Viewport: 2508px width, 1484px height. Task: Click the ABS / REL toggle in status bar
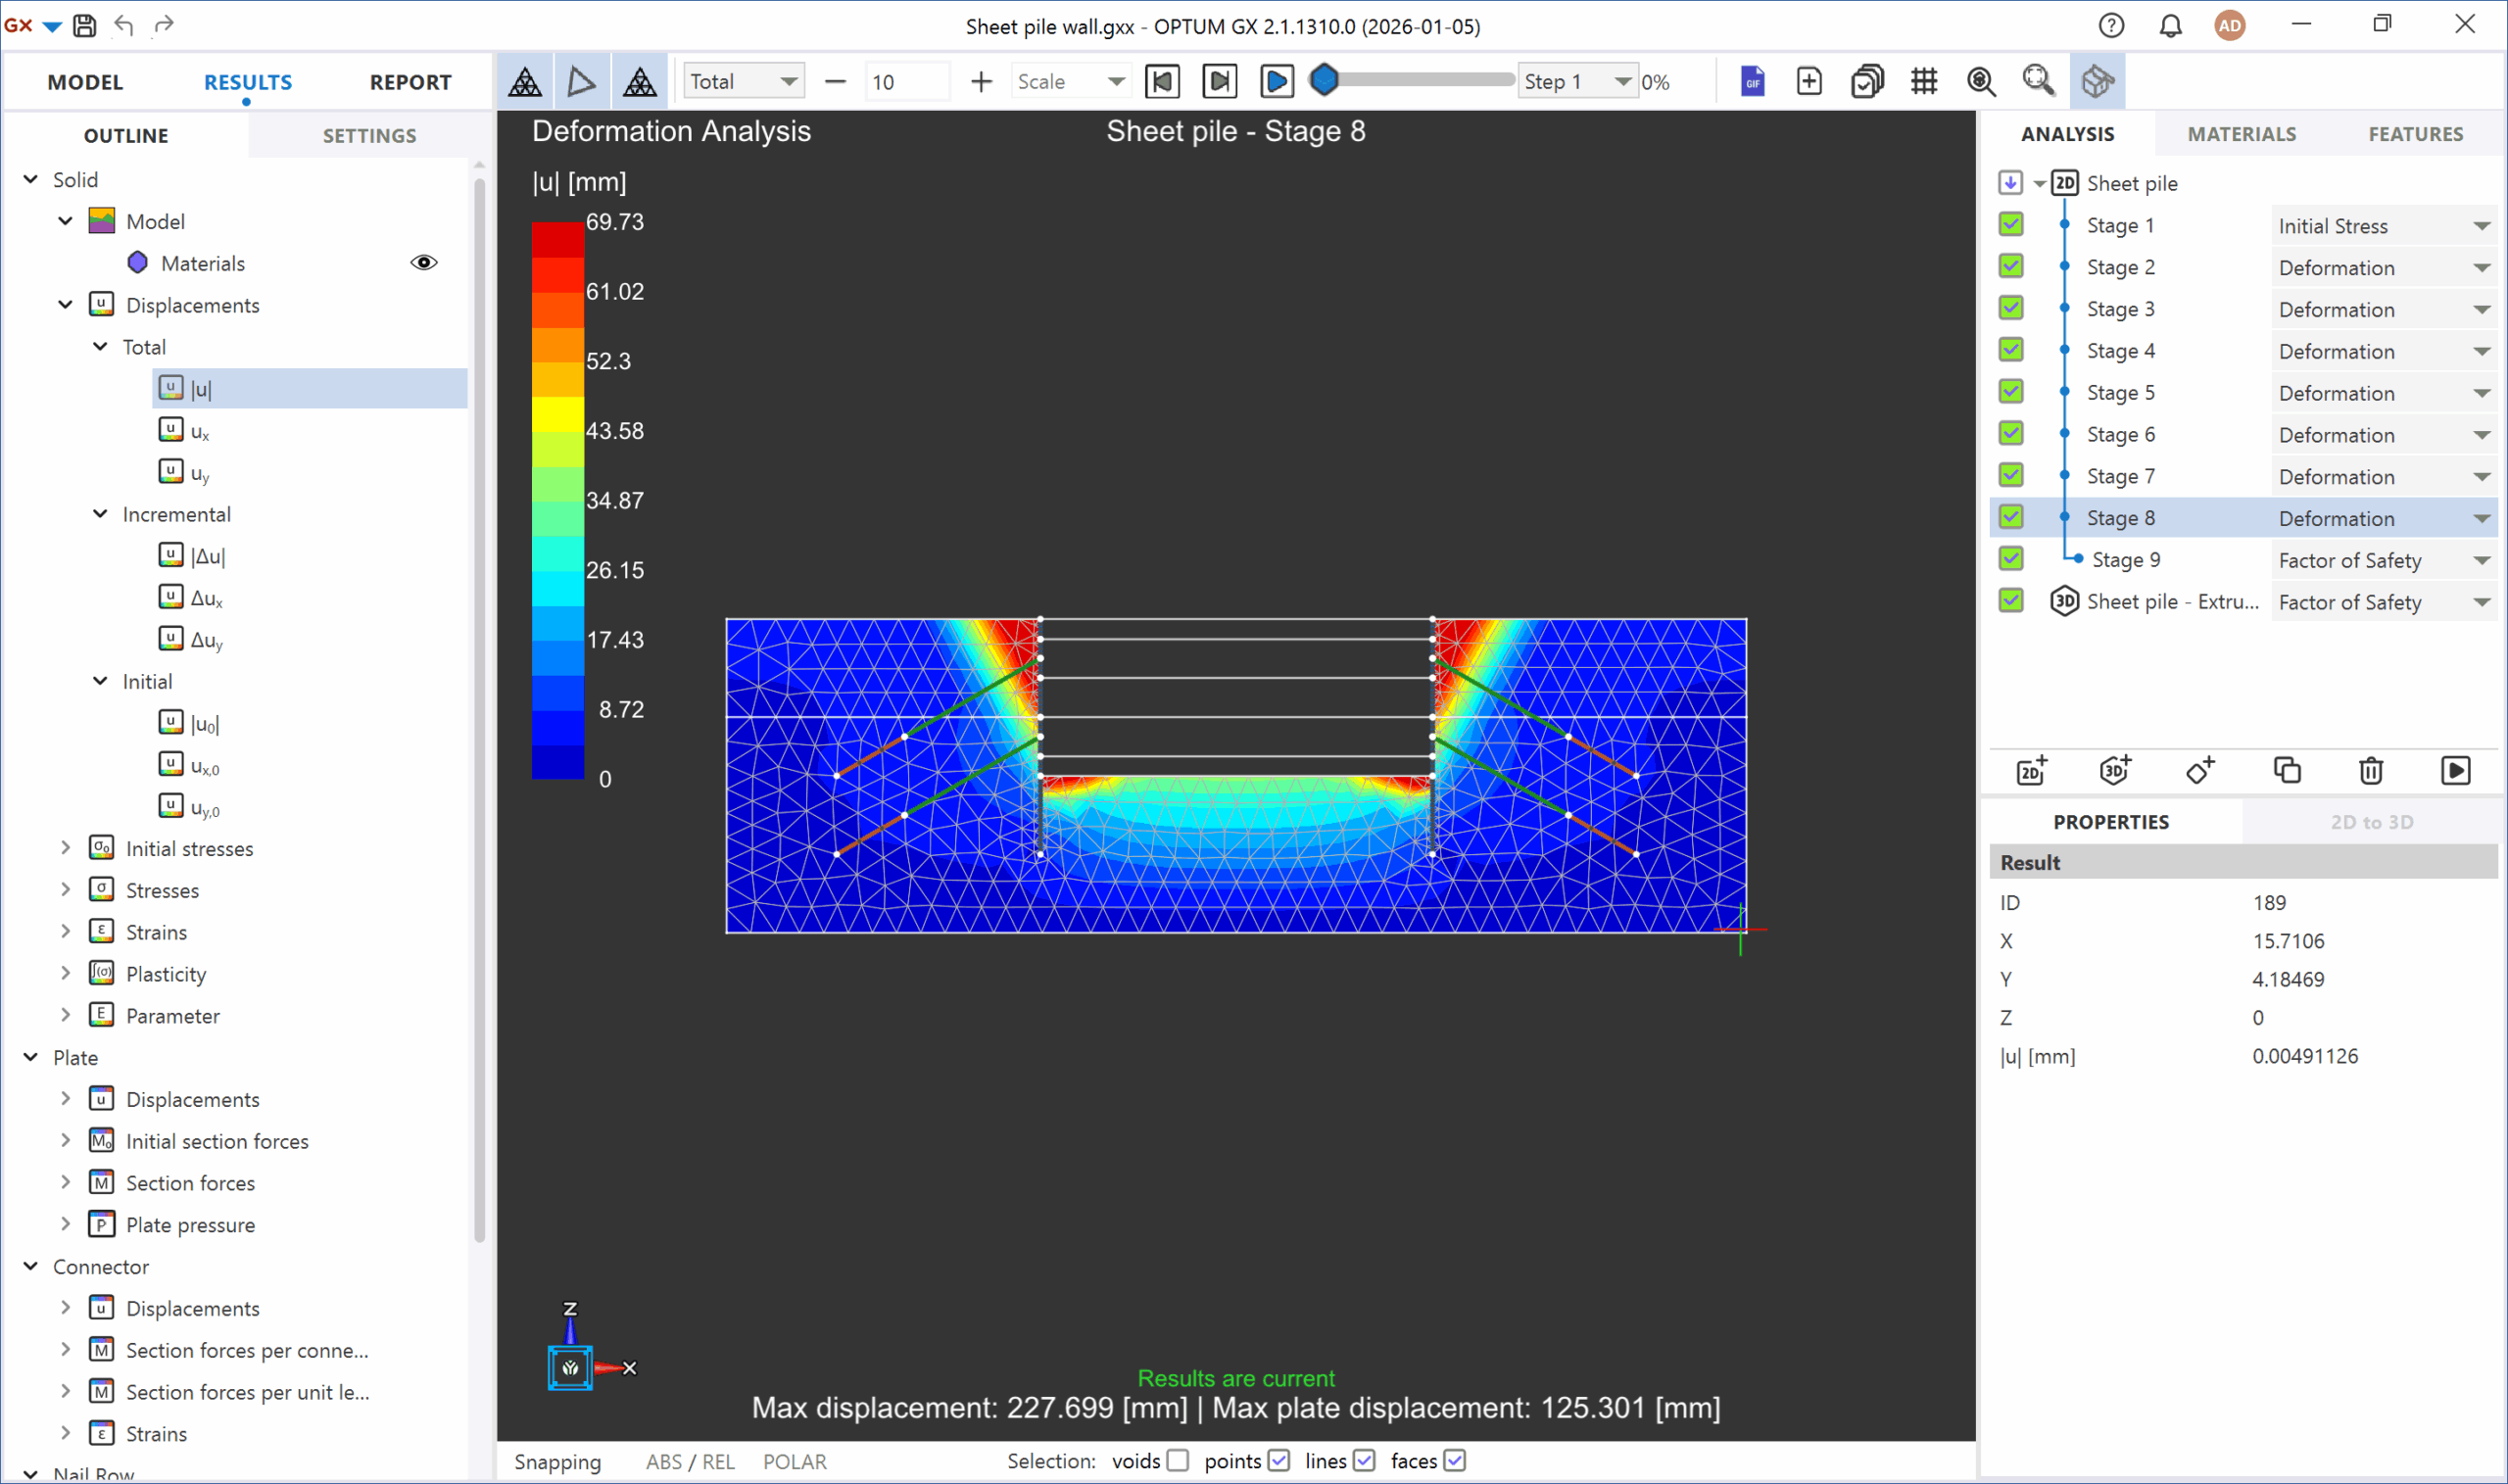pyautogui.click(x=689, y=1461)
